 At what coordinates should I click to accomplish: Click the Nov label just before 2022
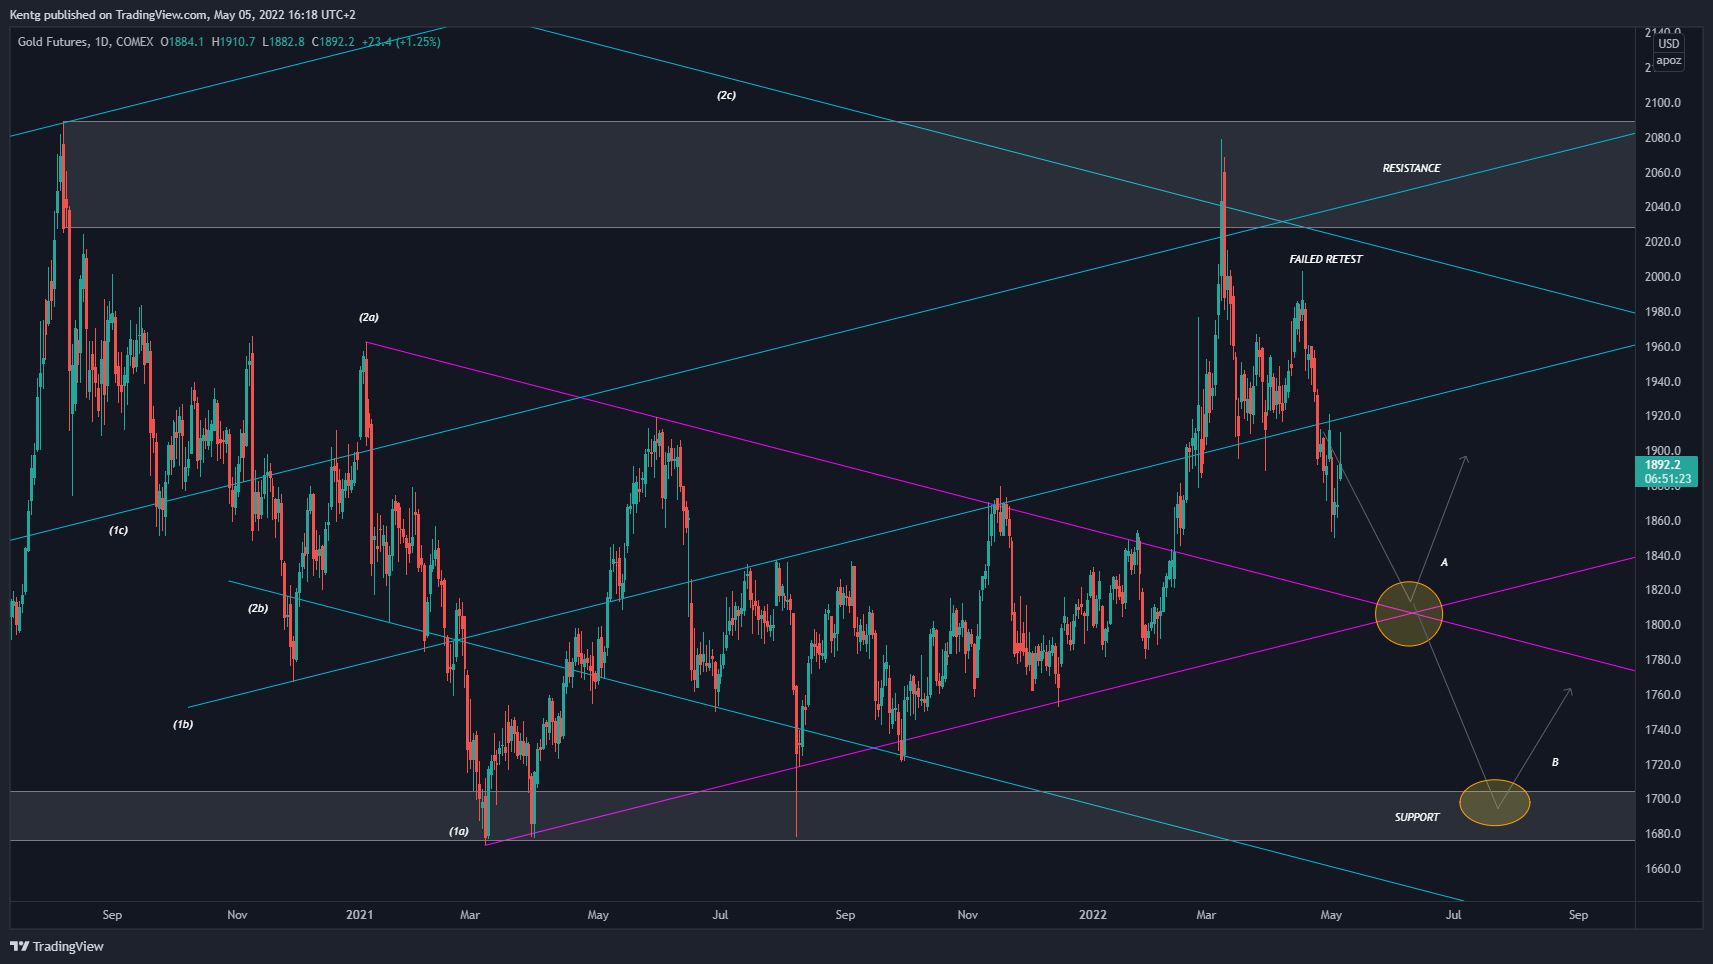pos(967,915)
